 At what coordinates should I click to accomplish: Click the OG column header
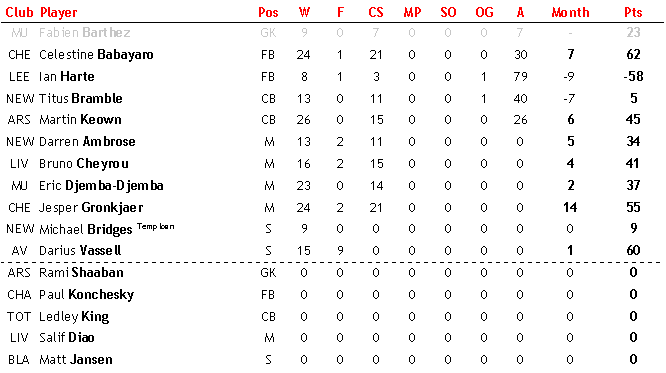click(x=484, y=12)
